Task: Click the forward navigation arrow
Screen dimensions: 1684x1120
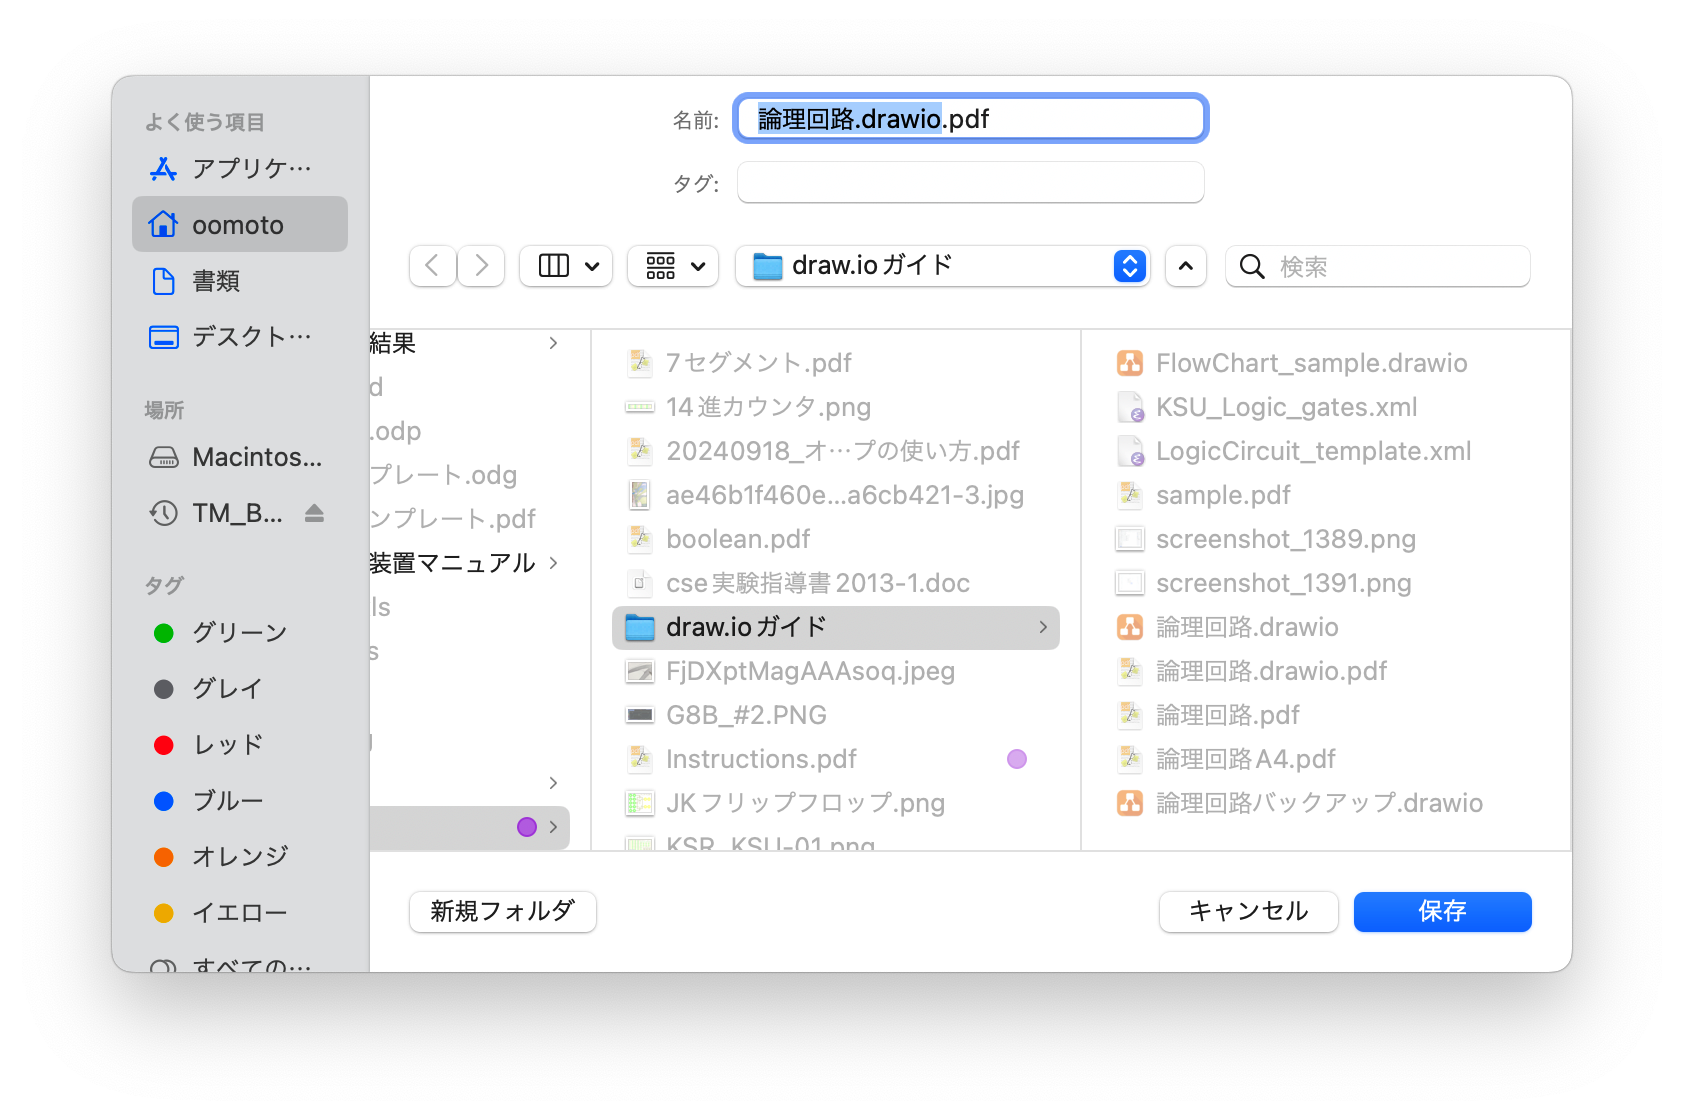Action: pyautogui.click(x=481, y=266)
